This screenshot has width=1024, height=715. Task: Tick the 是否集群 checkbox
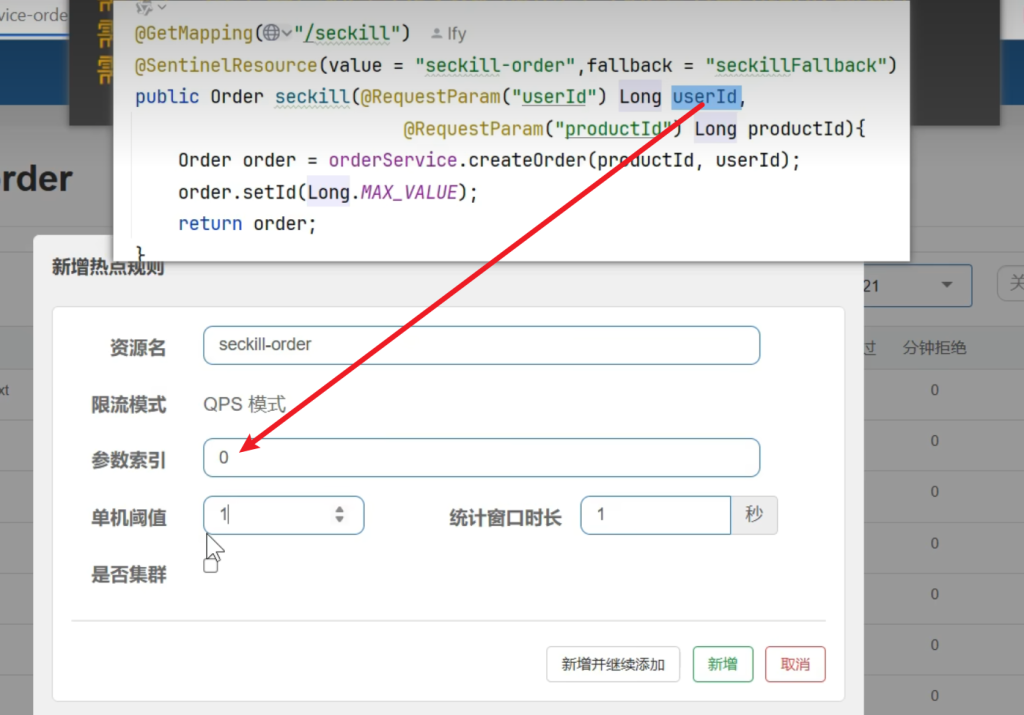point(210,566)
